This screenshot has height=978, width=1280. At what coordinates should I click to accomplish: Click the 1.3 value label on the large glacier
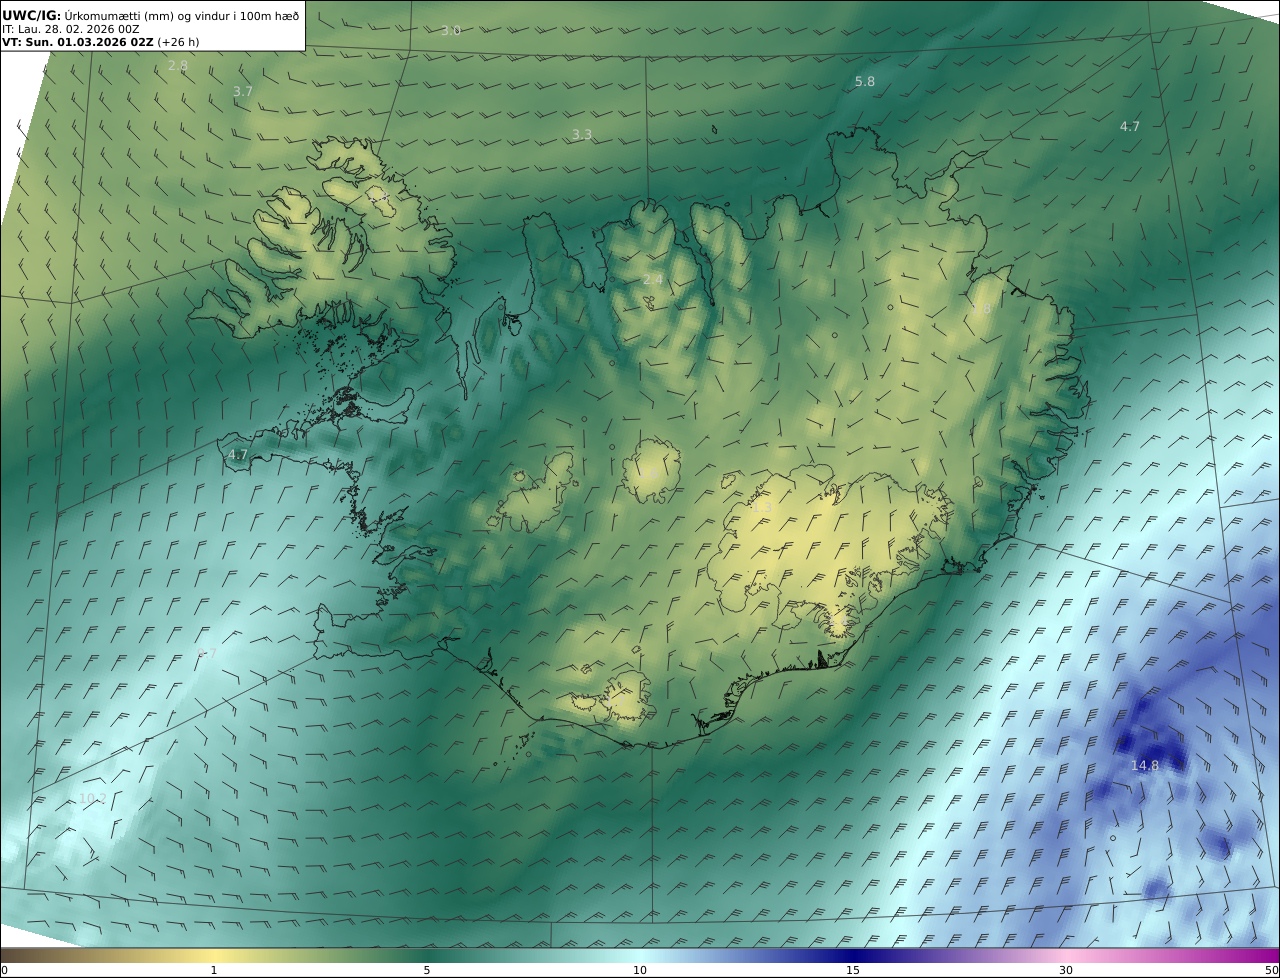point(762,508)
